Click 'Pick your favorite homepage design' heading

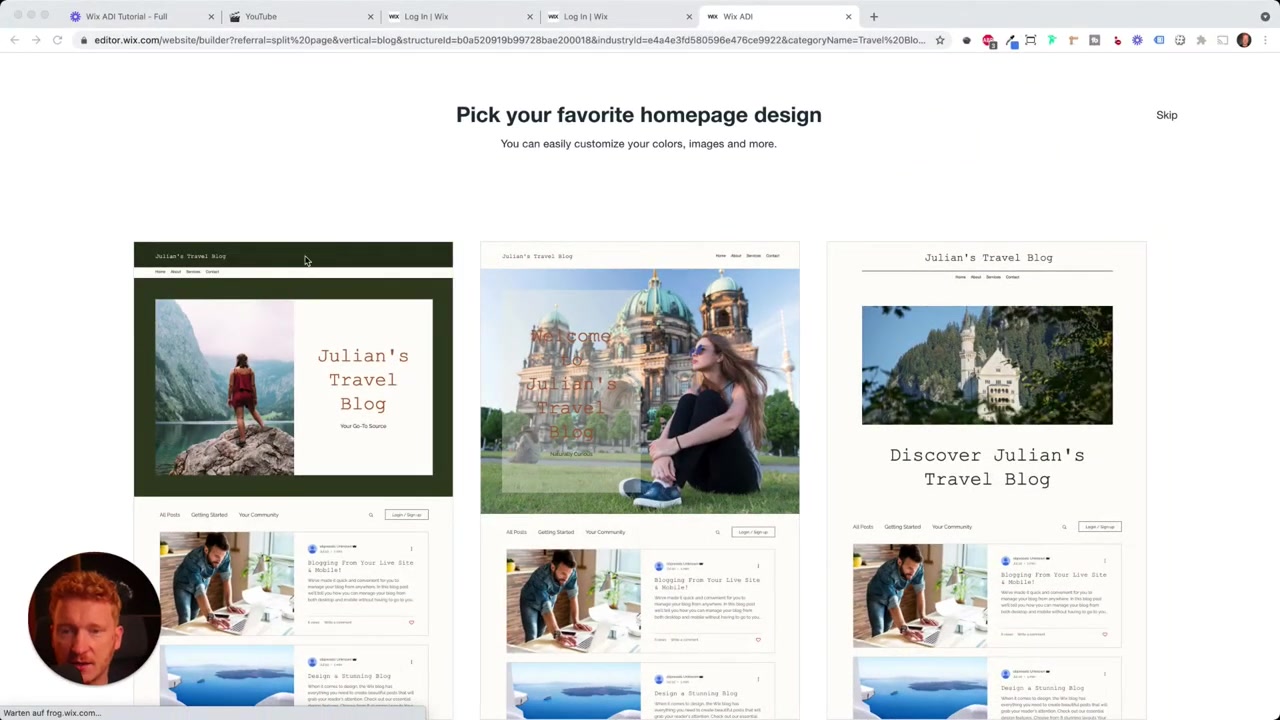pos(639,115)
